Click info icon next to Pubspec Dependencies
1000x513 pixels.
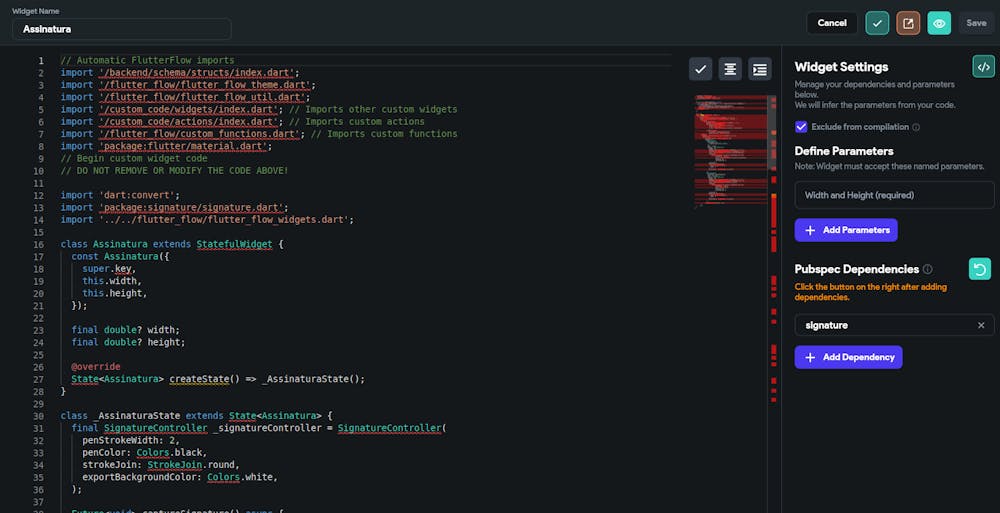928,269
